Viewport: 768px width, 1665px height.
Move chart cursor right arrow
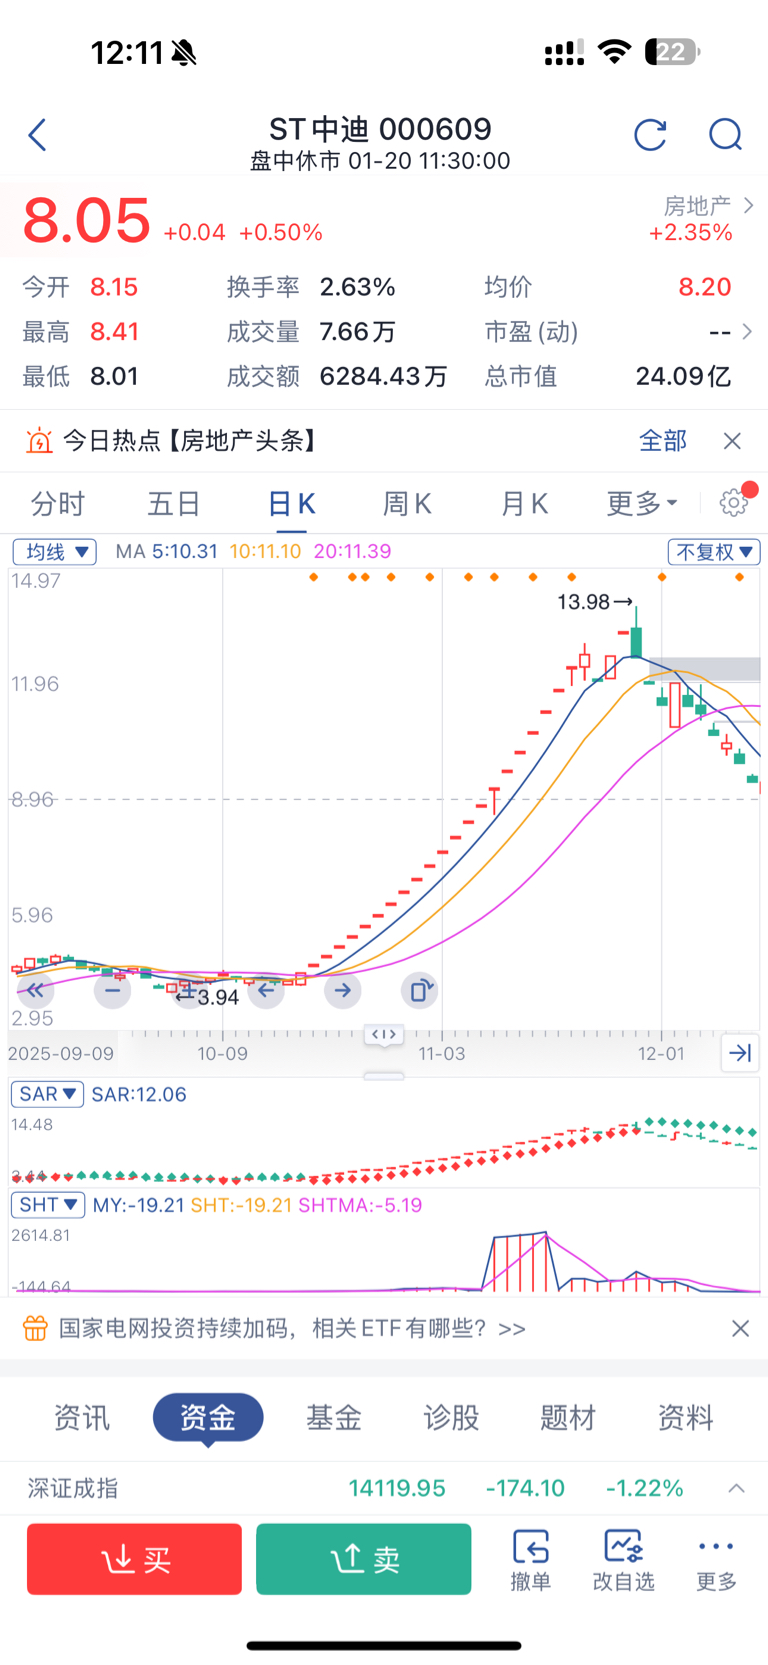343,991
